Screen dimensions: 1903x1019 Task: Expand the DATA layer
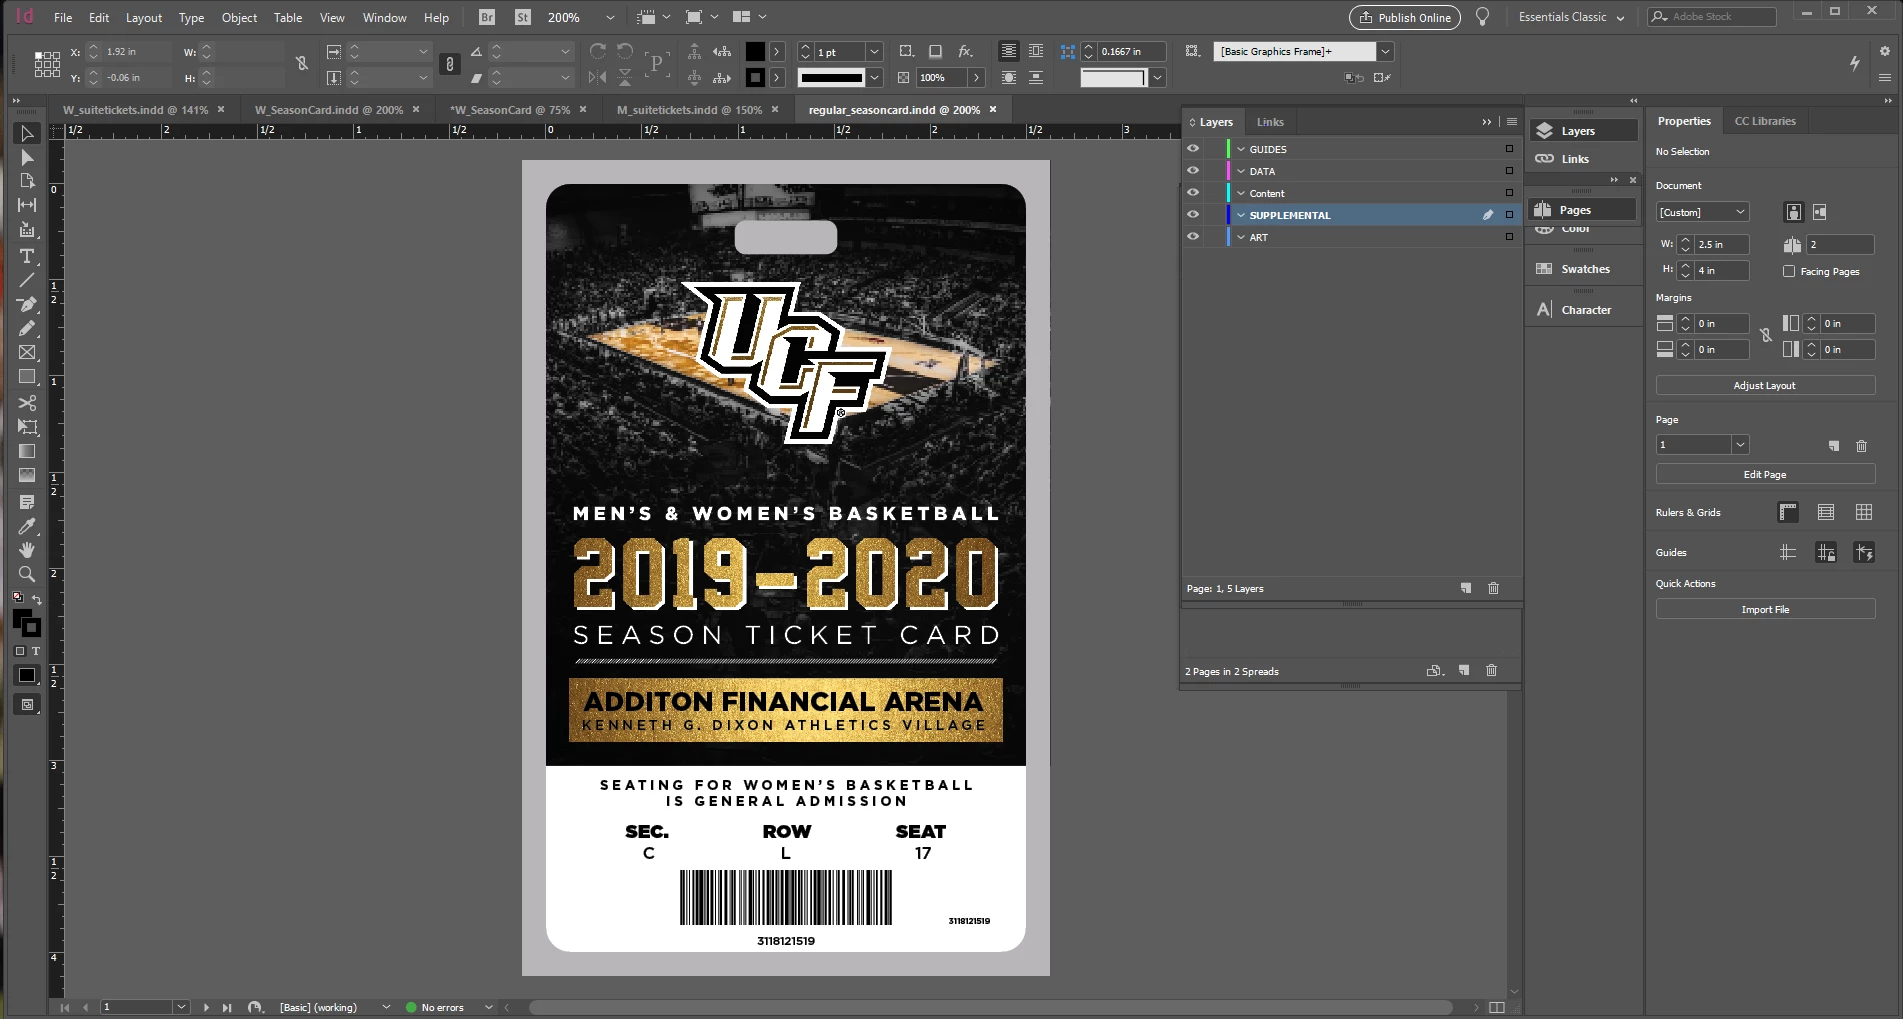[x=1241, y=171]
